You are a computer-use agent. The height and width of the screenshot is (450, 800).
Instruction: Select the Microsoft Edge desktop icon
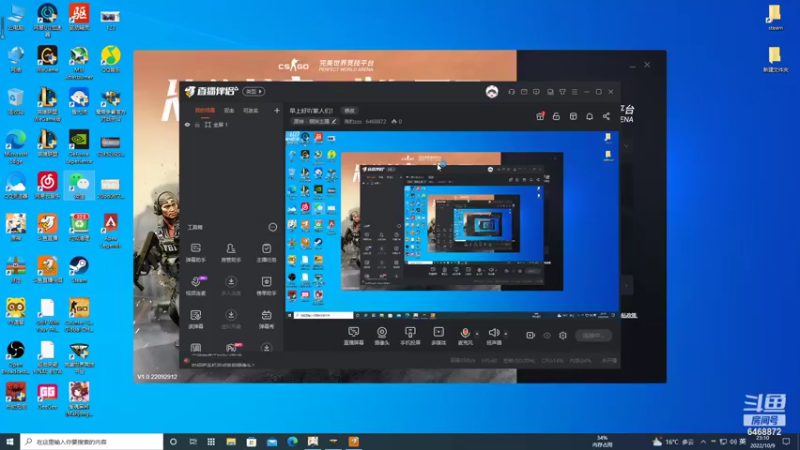[16, 146]
